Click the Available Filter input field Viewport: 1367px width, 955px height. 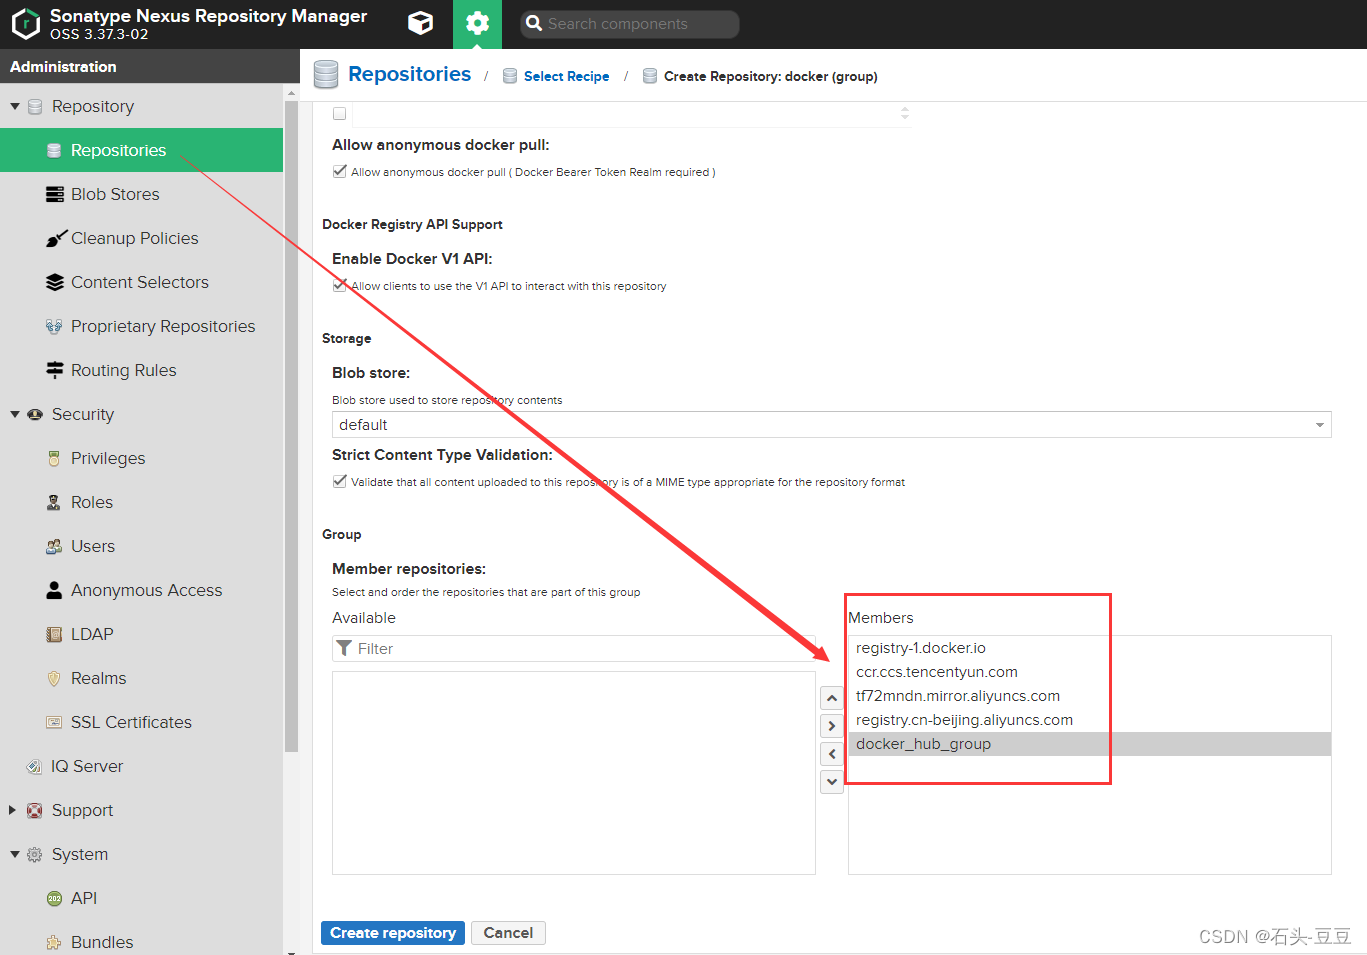click(574, 648)
